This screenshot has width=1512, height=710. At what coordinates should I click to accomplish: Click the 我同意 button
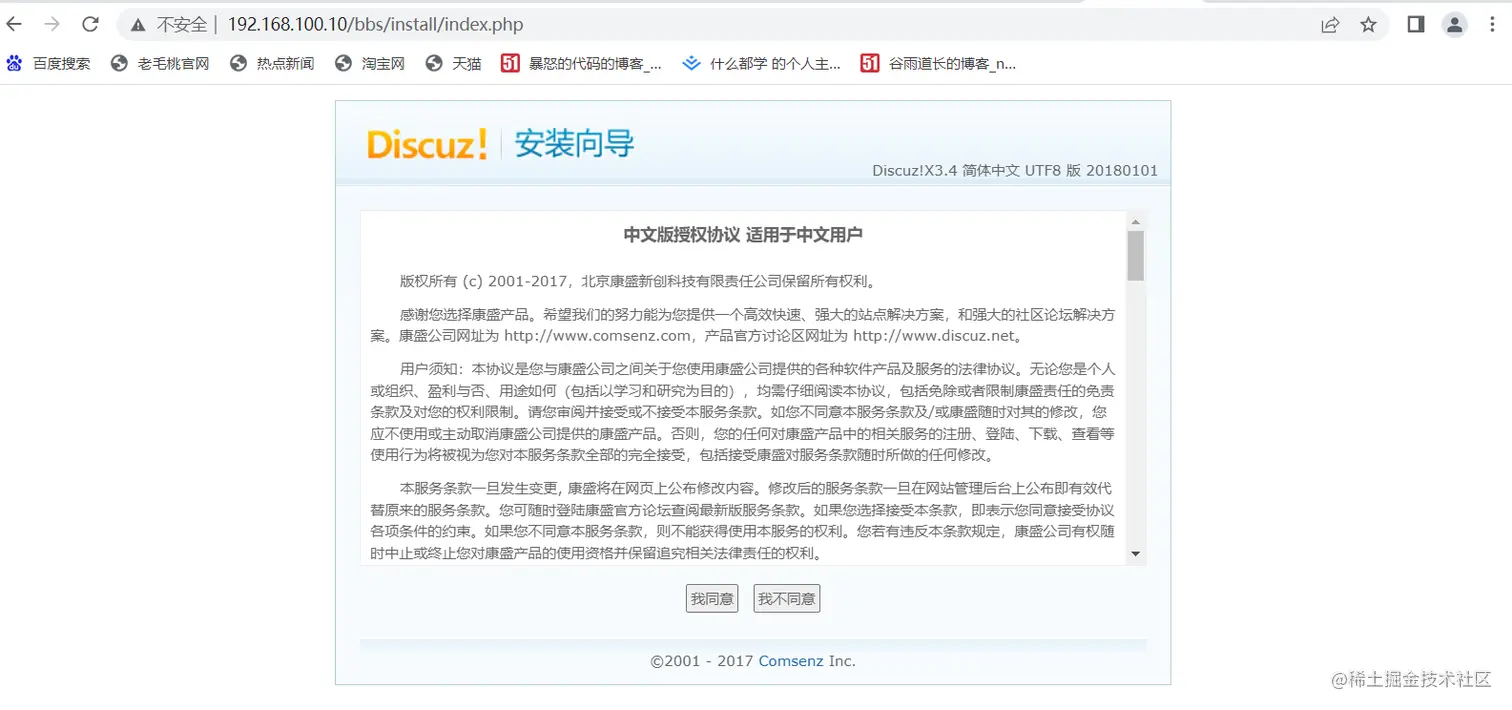[712, 599]
